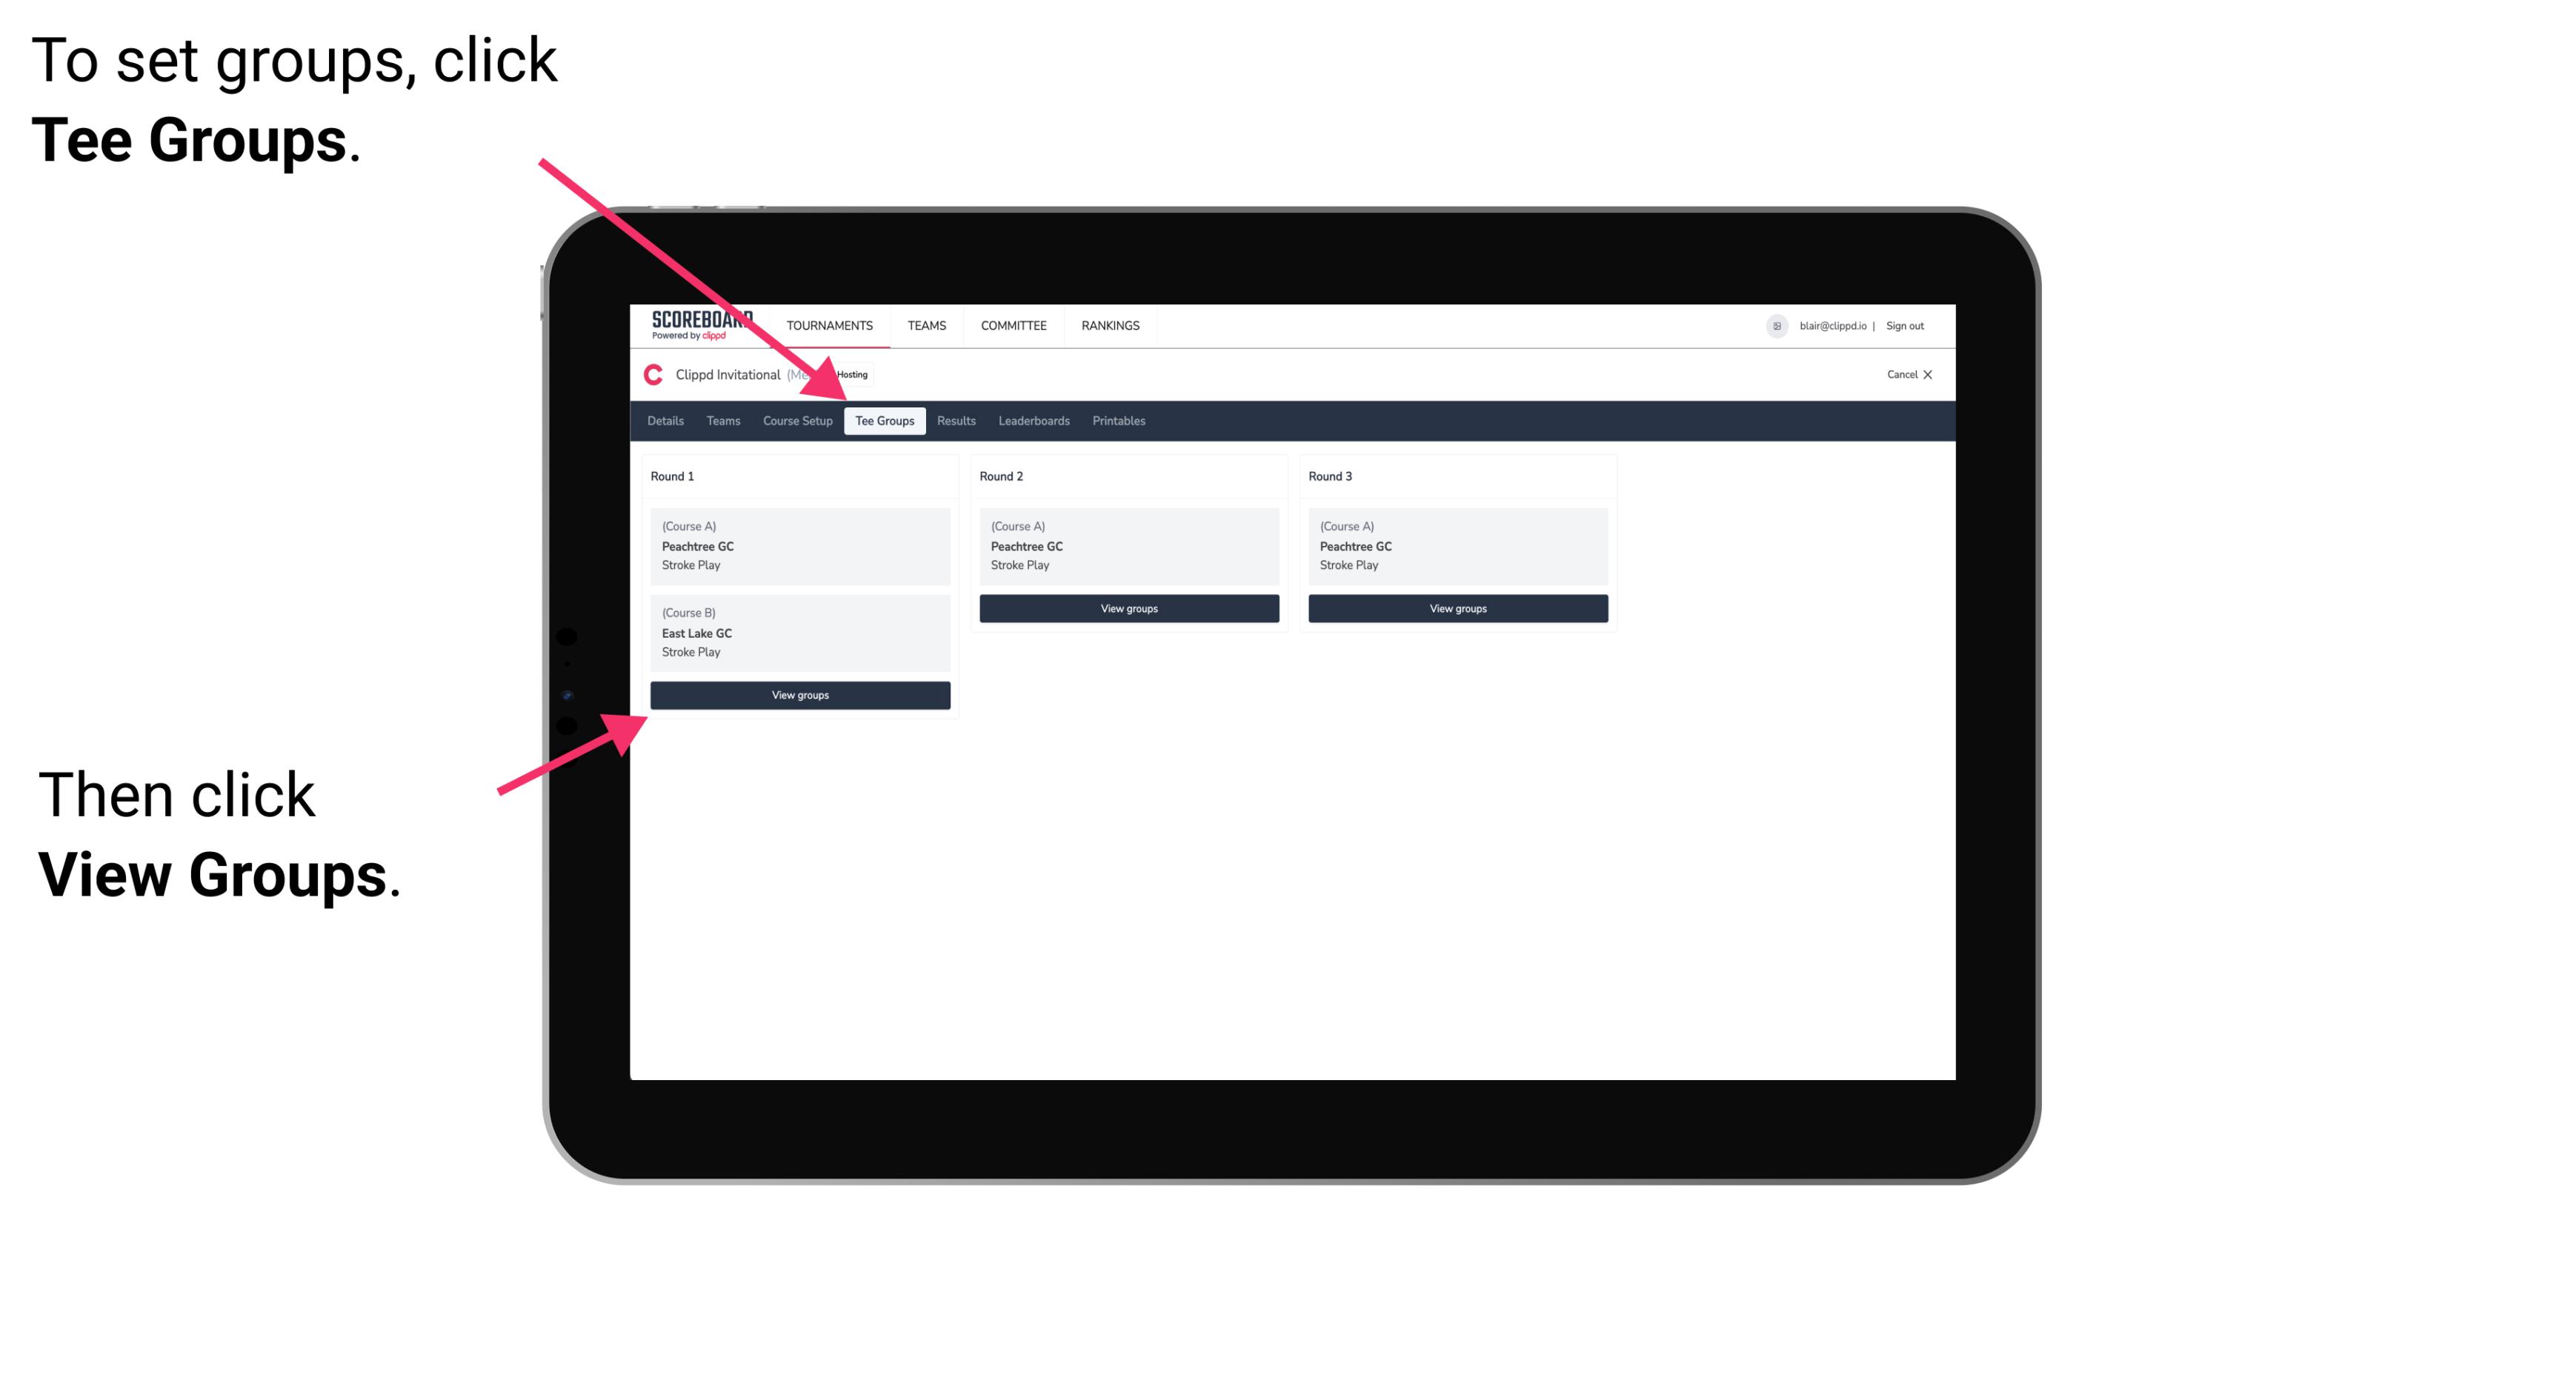This screenshot has width=2576, height=1386.
Task: Click the Round 1 Course A card
Action: click(x=799, y=546)
